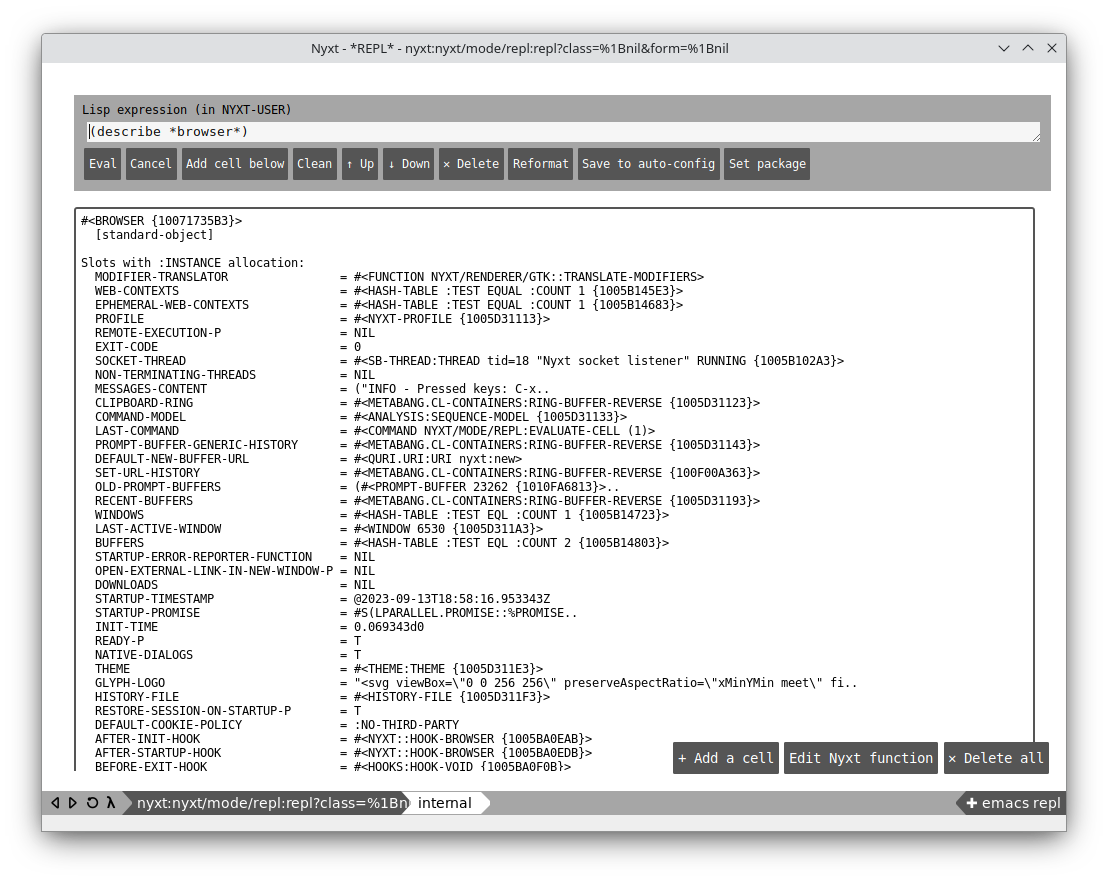Go back using the status bar arrow
The width and height of the screenshot is (1108, 881).
55,803
